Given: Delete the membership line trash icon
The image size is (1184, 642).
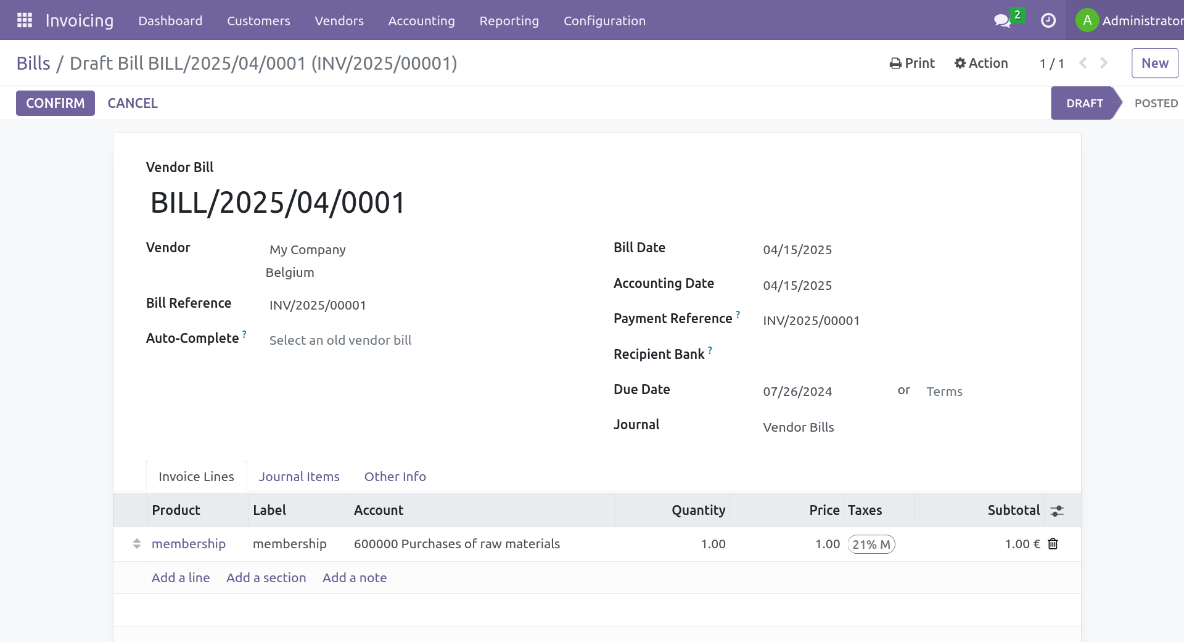Looking at the screenshot, I should pyautogui.click(x=1053, y=544).
